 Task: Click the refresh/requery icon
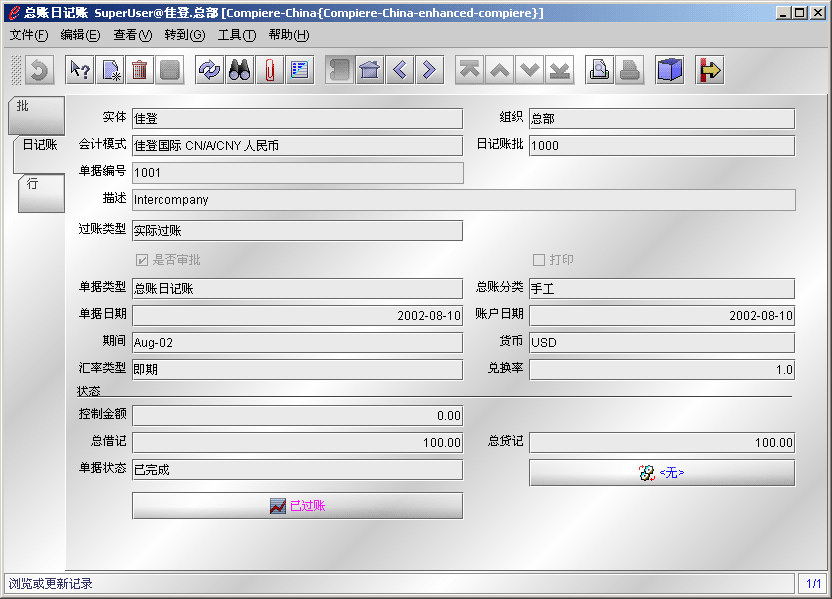[x=210, y=70]
